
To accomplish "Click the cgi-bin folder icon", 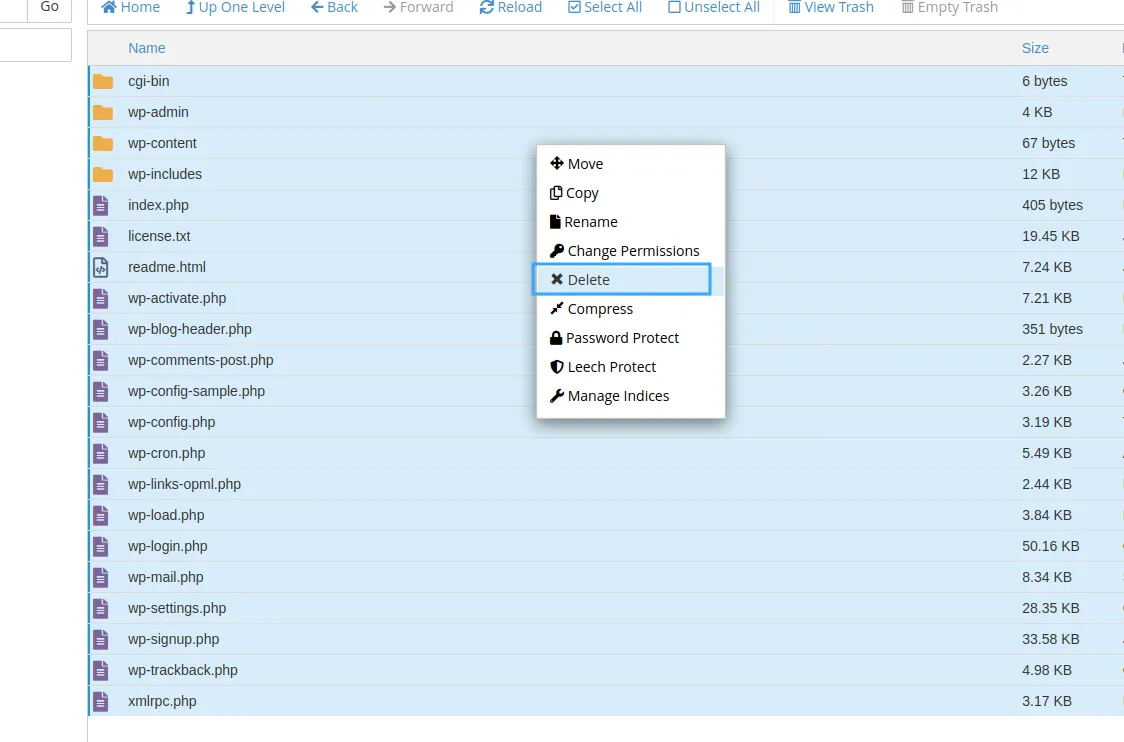I will [103, 81].
